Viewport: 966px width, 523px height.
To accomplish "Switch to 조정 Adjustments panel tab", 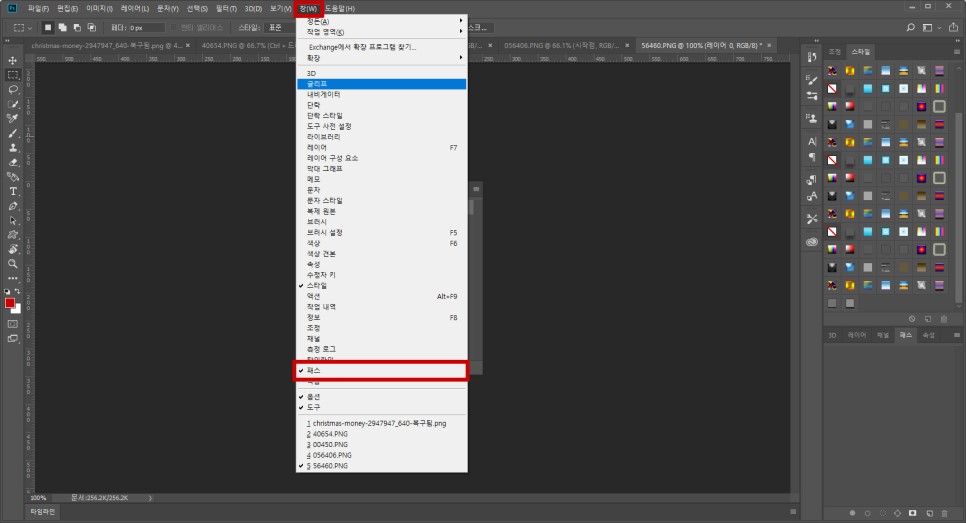I will pos(834,52).
